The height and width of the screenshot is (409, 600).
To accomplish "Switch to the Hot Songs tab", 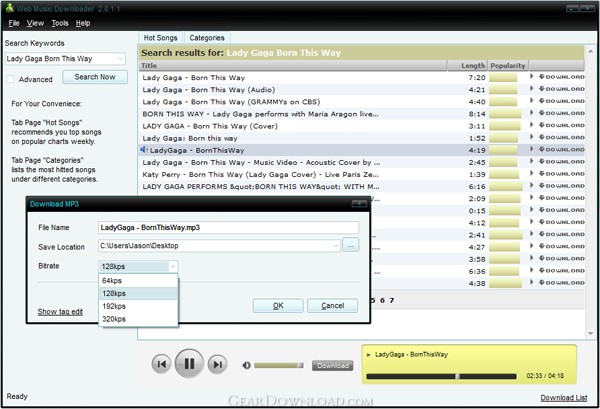I will pyautogui.click(x=160, y=38).
